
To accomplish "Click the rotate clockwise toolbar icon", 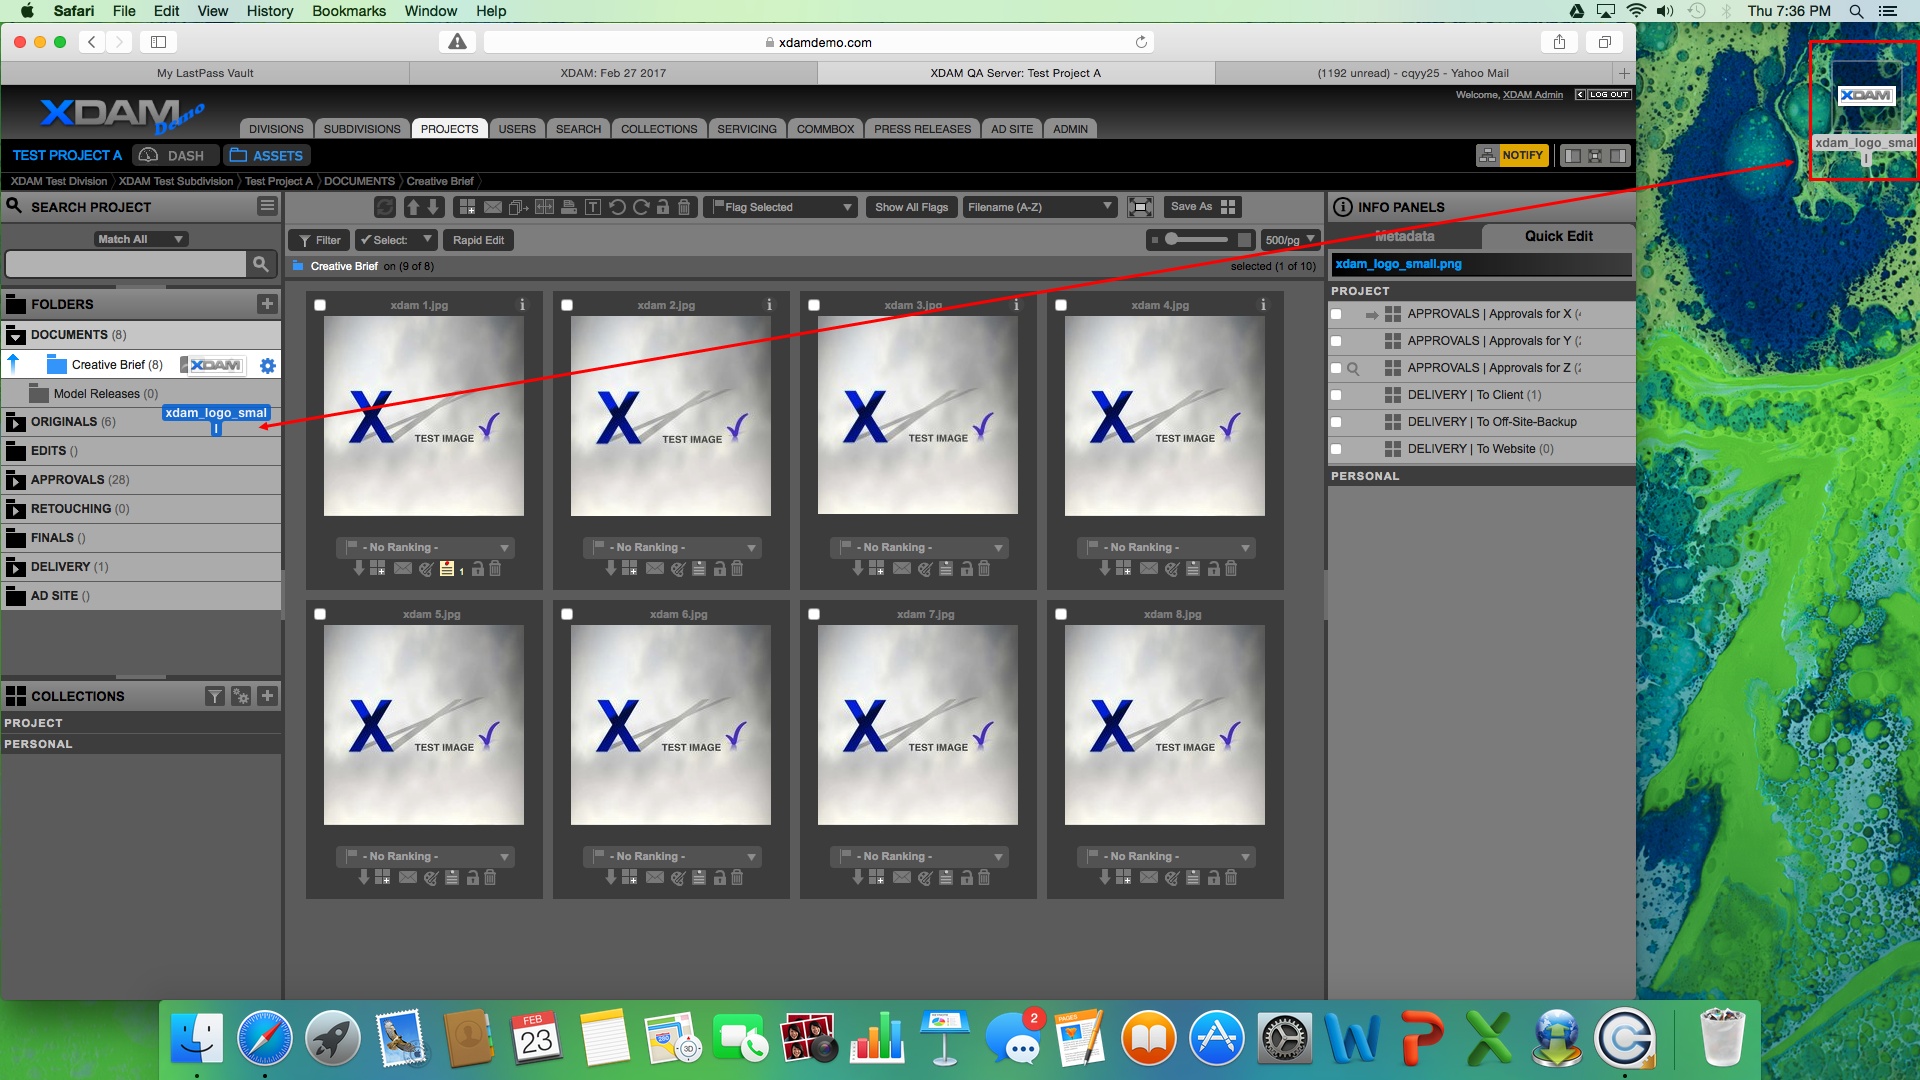I will pos(641,207).
